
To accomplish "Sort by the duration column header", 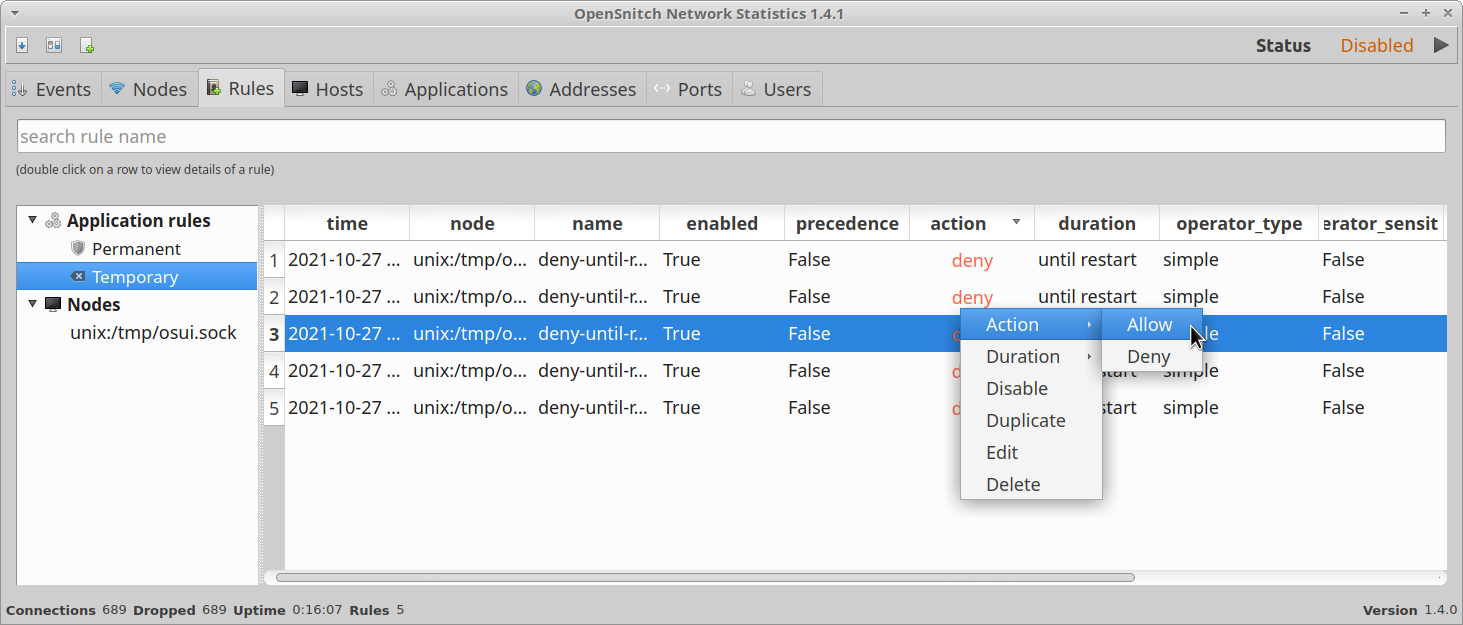I will pos(1097,224).
